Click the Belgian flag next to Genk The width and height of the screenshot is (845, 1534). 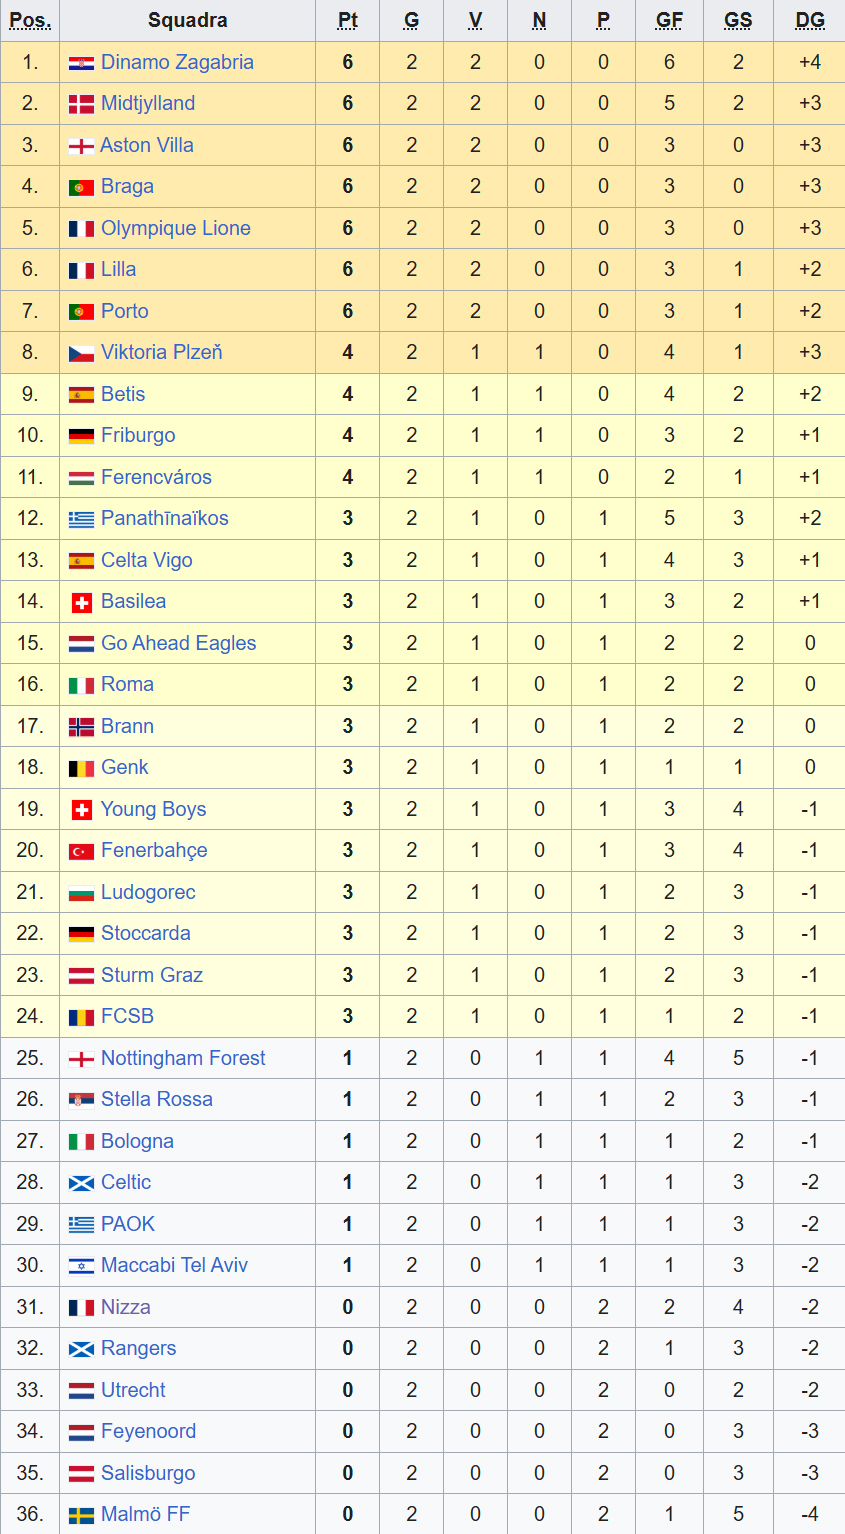[81, 768]
